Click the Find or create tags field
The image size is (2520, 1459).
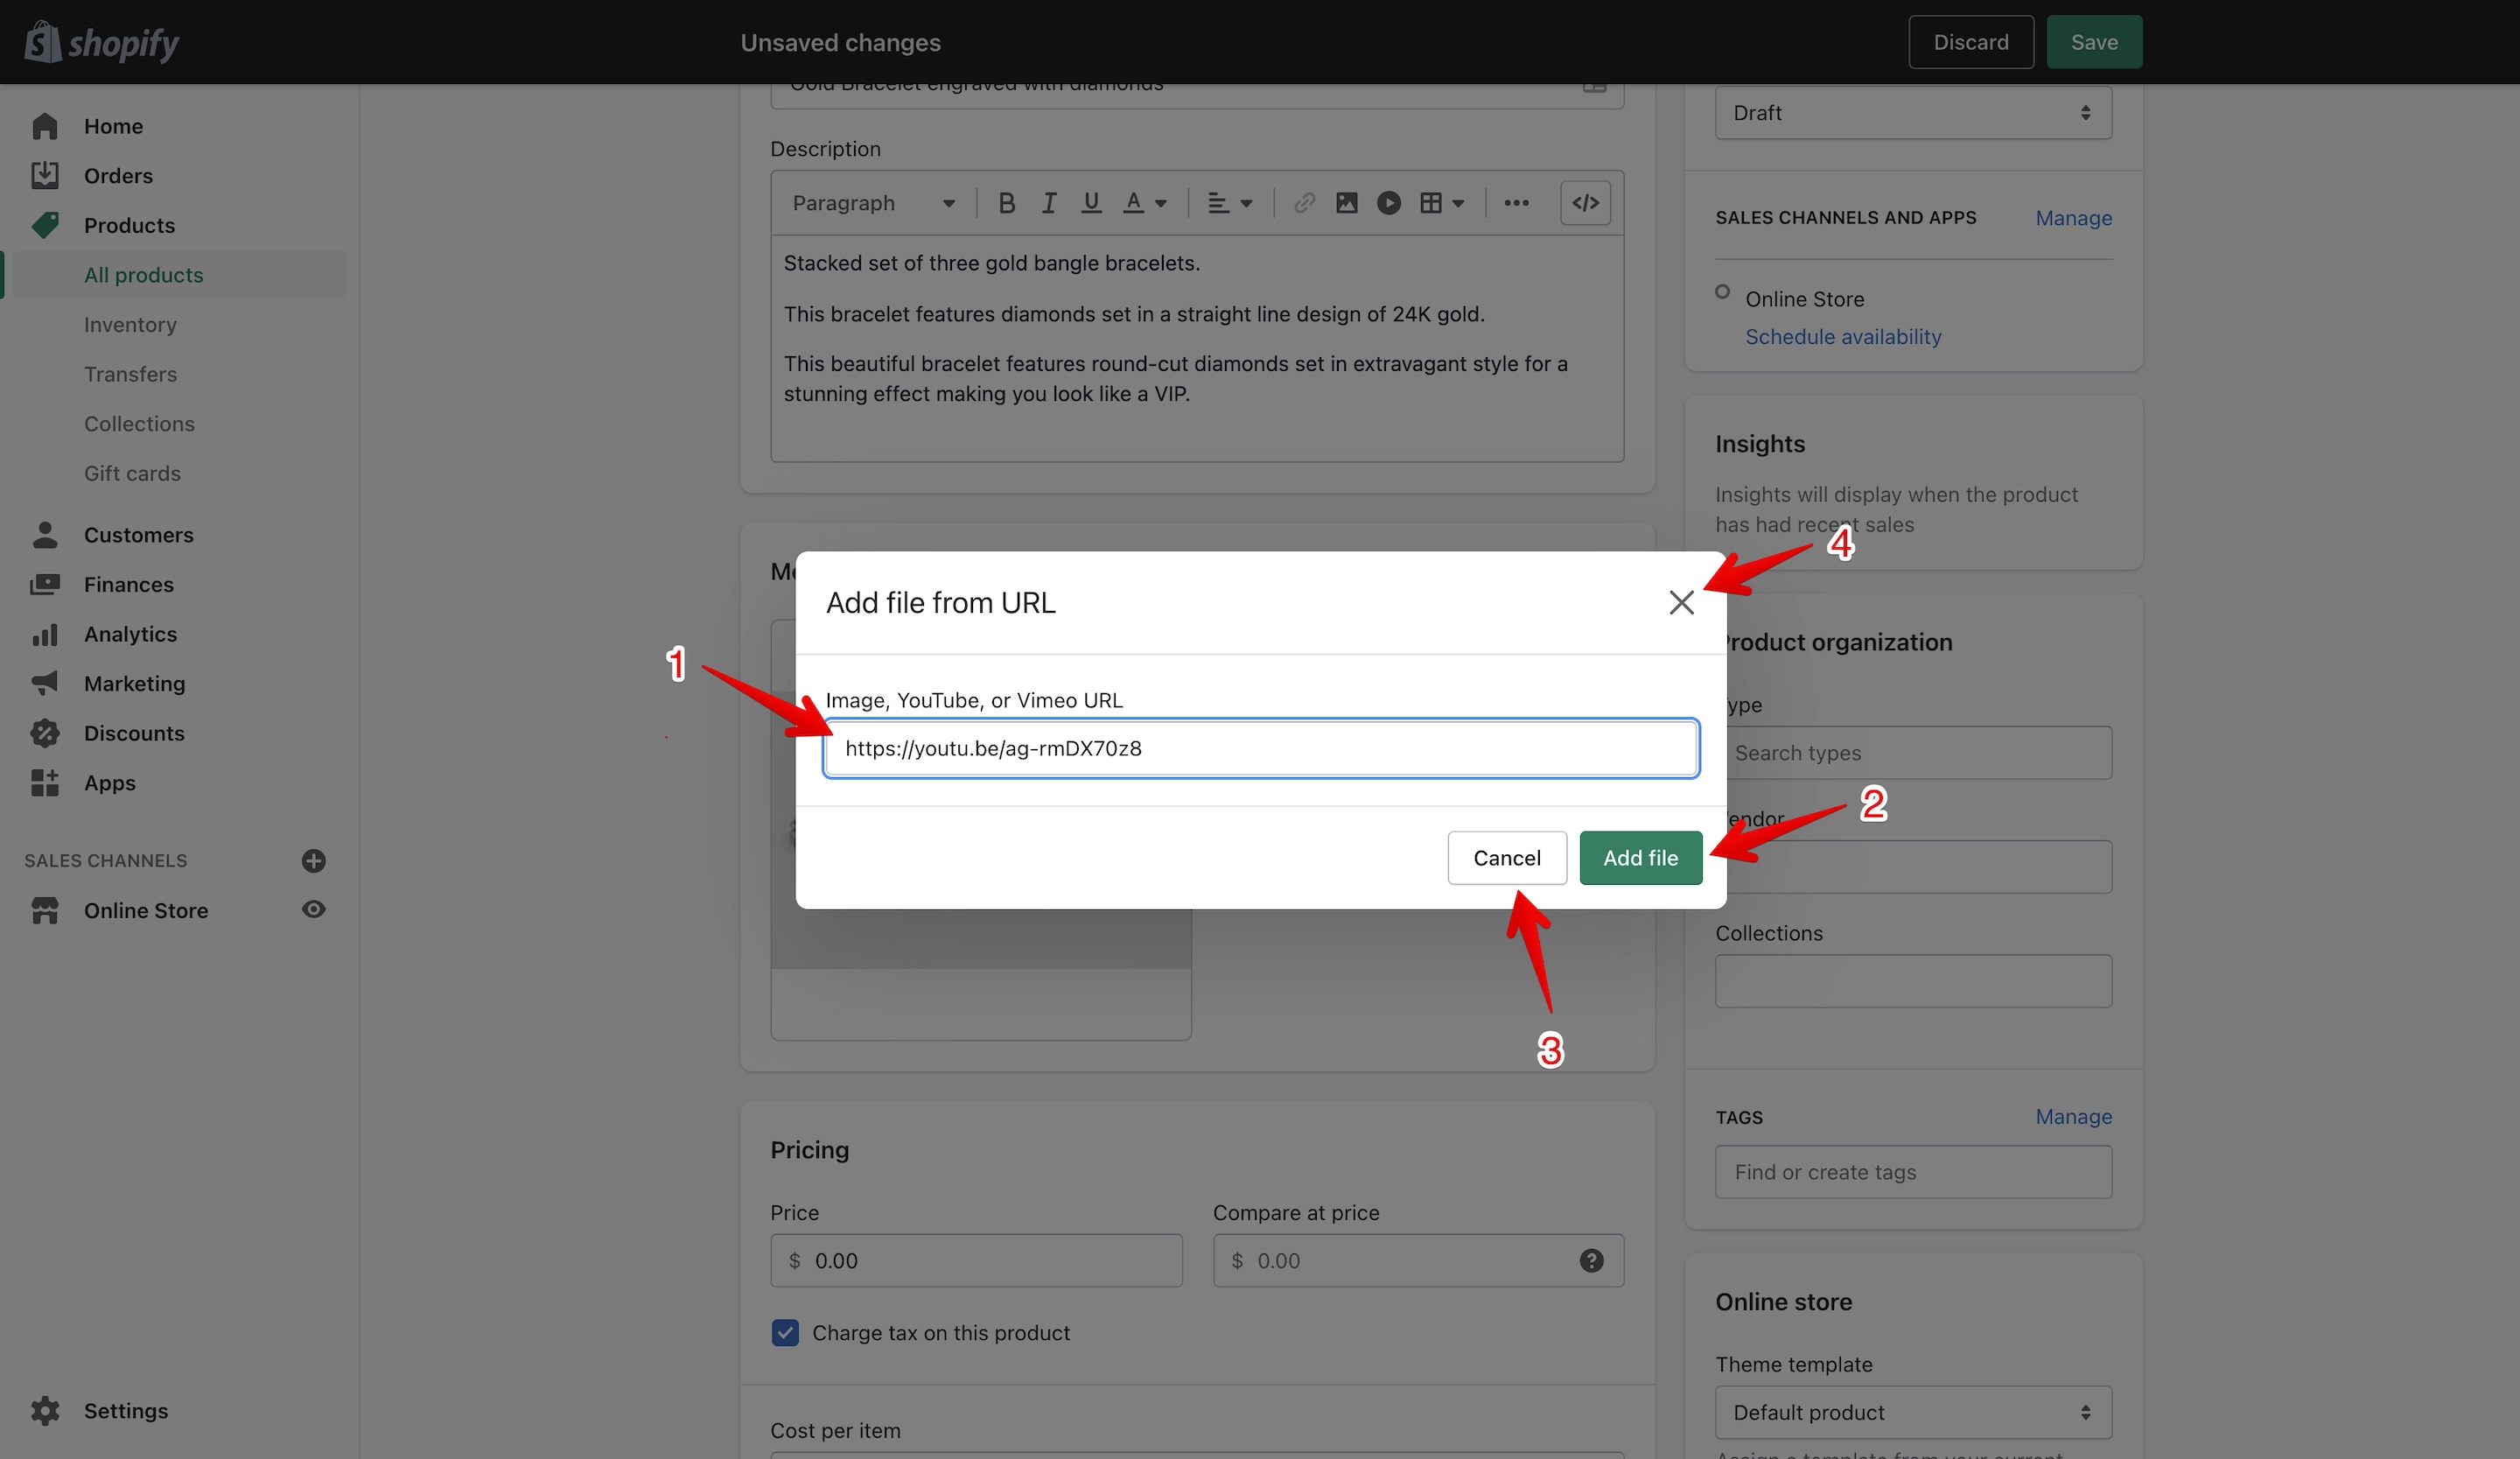pos(1913,1172)
